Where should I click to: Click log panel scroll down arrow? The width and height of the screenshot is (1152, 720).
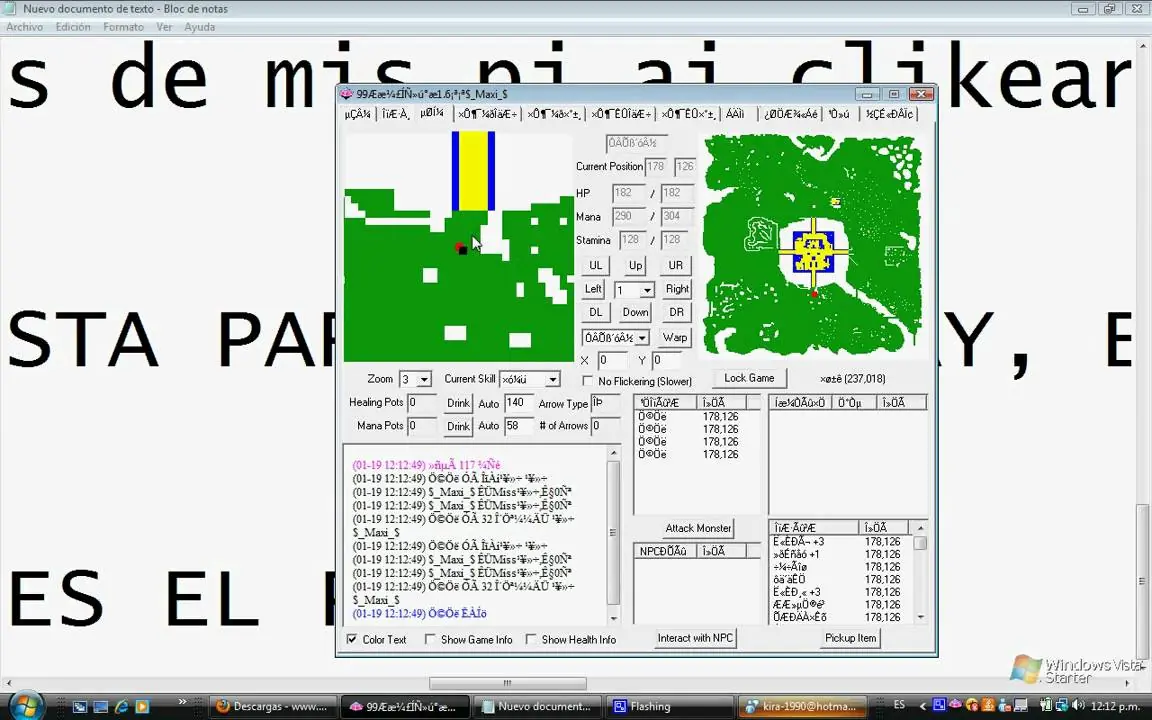pos(613,619)
